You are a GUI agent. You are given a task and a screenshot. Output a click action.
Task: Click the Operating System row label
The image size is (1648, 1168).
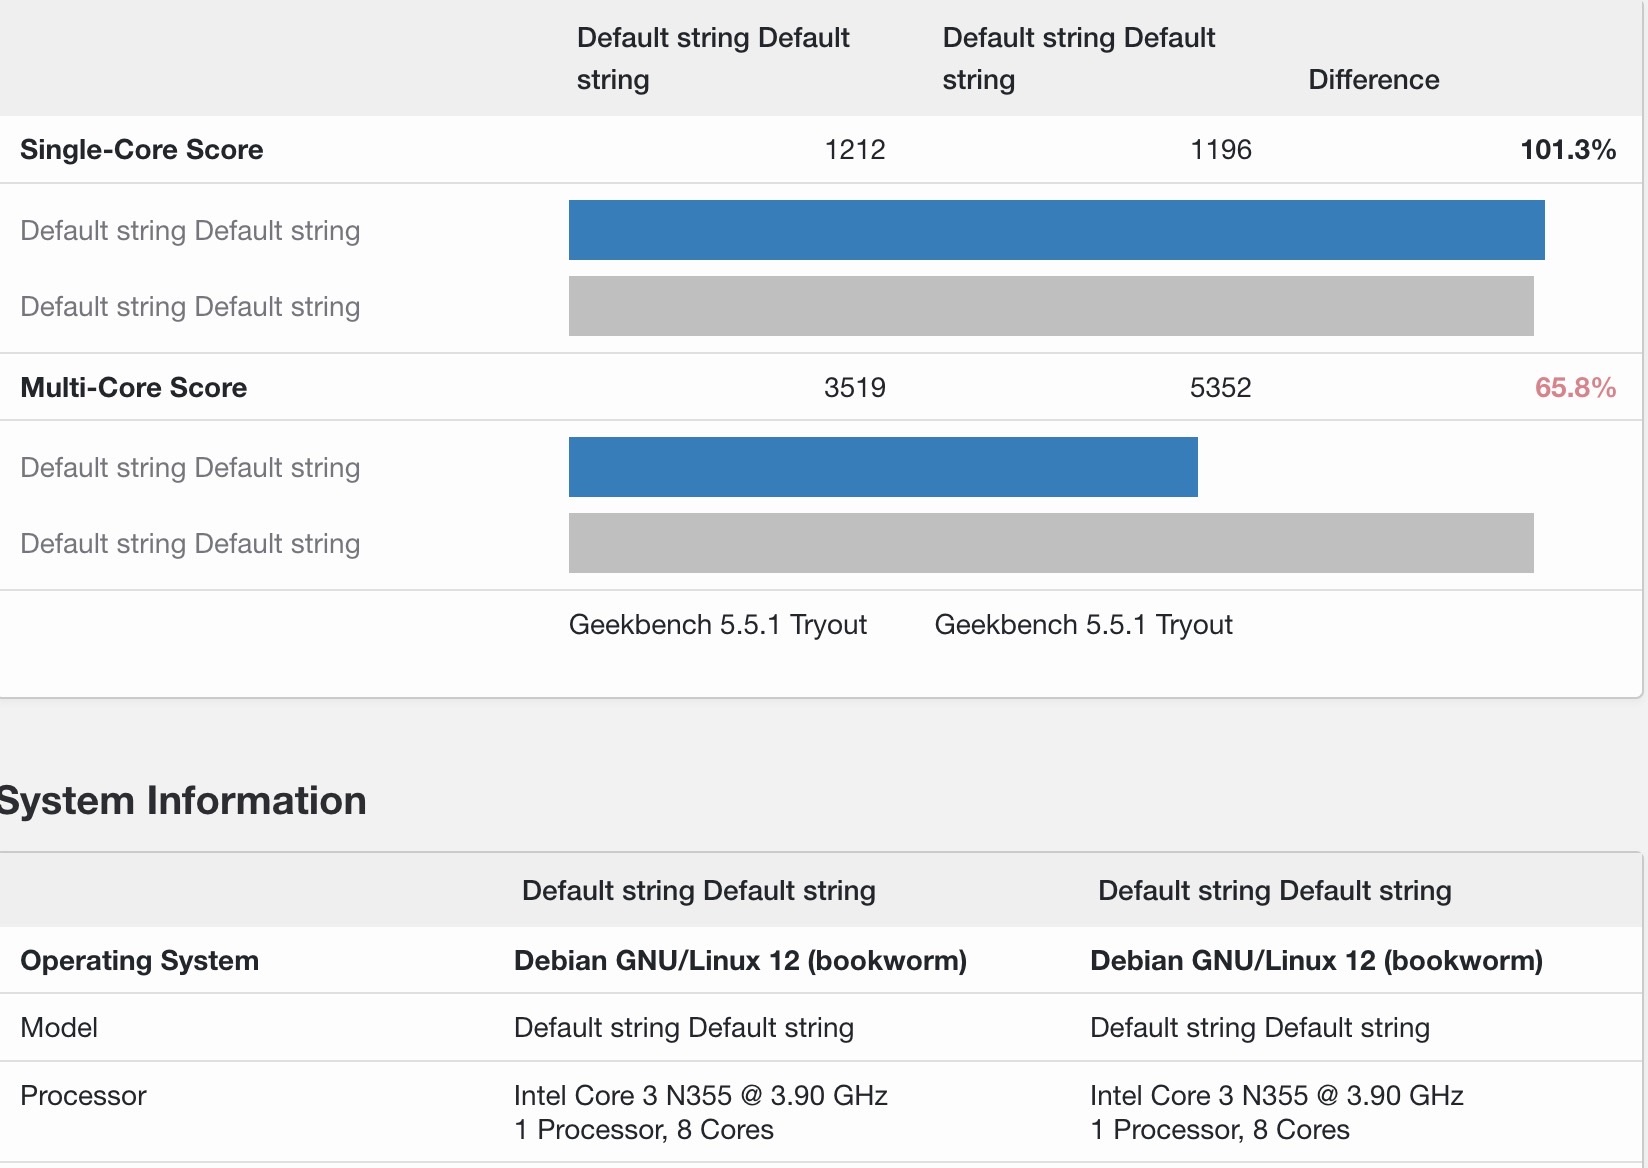pyautogui.click(x=139, y=961)
